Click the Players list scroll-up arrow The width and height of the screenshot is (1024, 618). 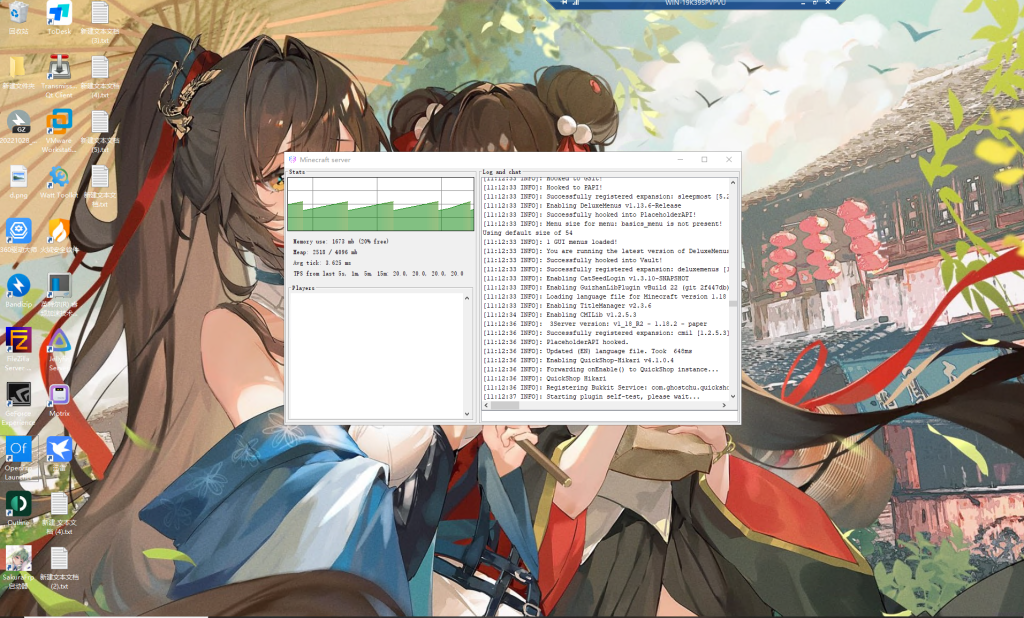click(x=467, y=296)
